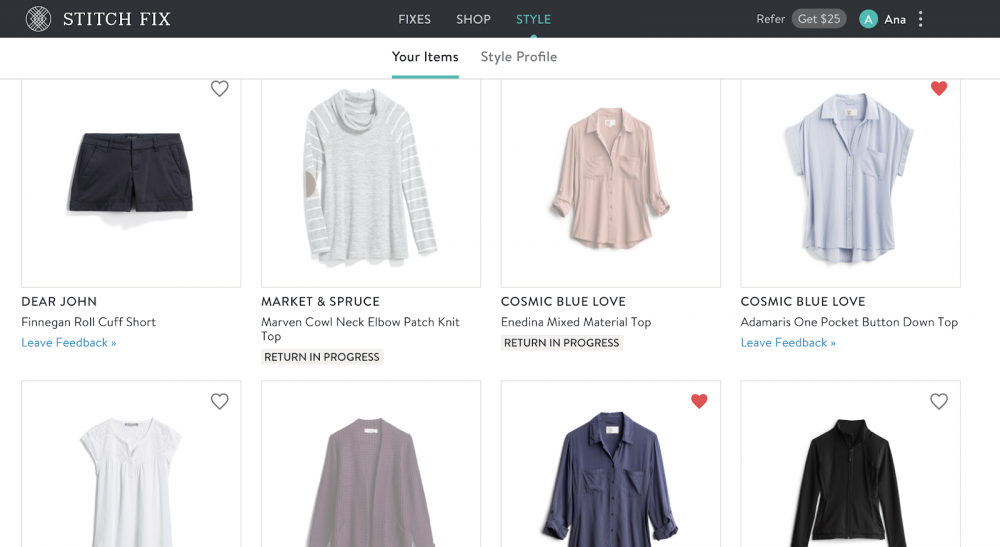This screenshot has width=1000, height=547.
Task: Click the Refer text in header
Action: (x=770, y=19)
